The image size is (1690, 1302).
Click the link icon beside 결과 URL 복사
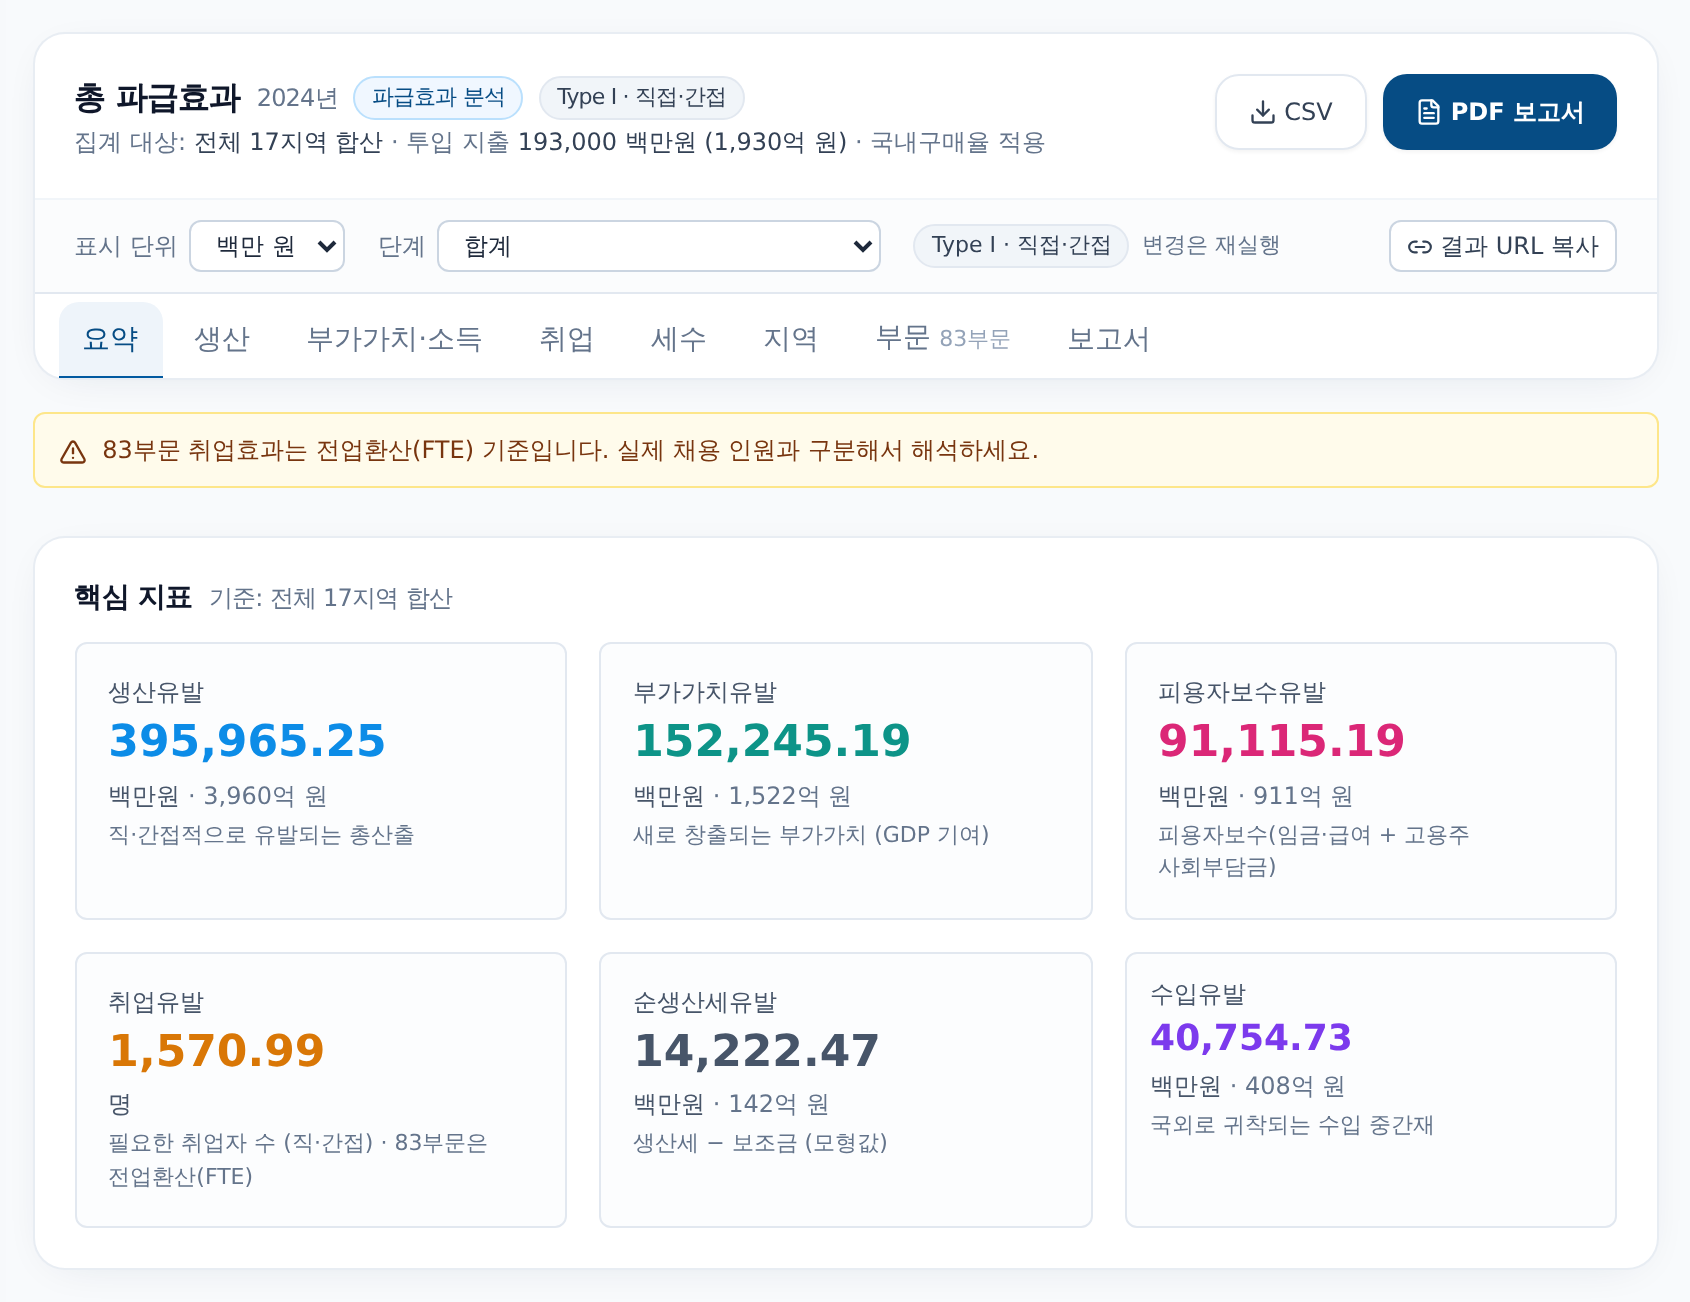(1419, 247)
